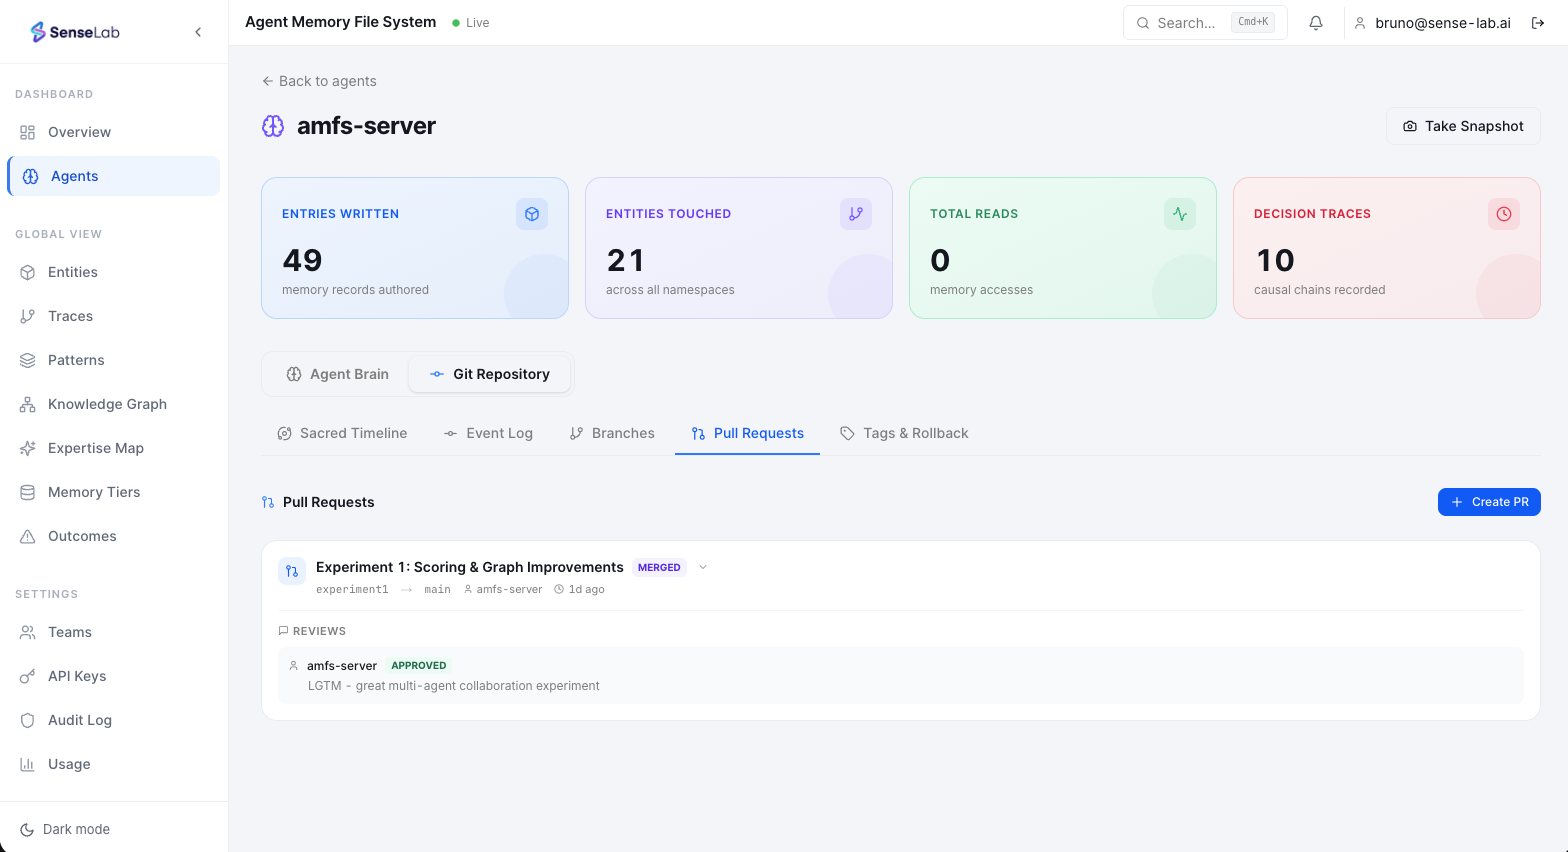Expand the Experiment 1 pull request chevron
This screenshot has width=1568, height=852.
(703, 567)
